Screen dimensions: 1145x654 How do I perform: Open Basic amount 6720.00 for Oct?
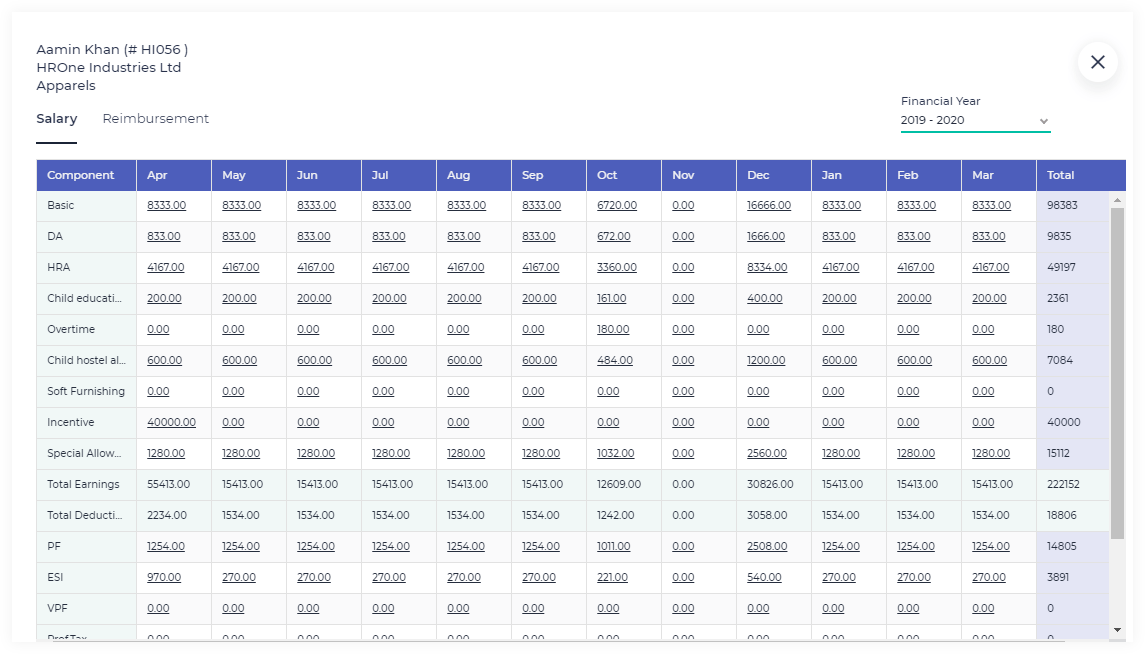[617, 205]
